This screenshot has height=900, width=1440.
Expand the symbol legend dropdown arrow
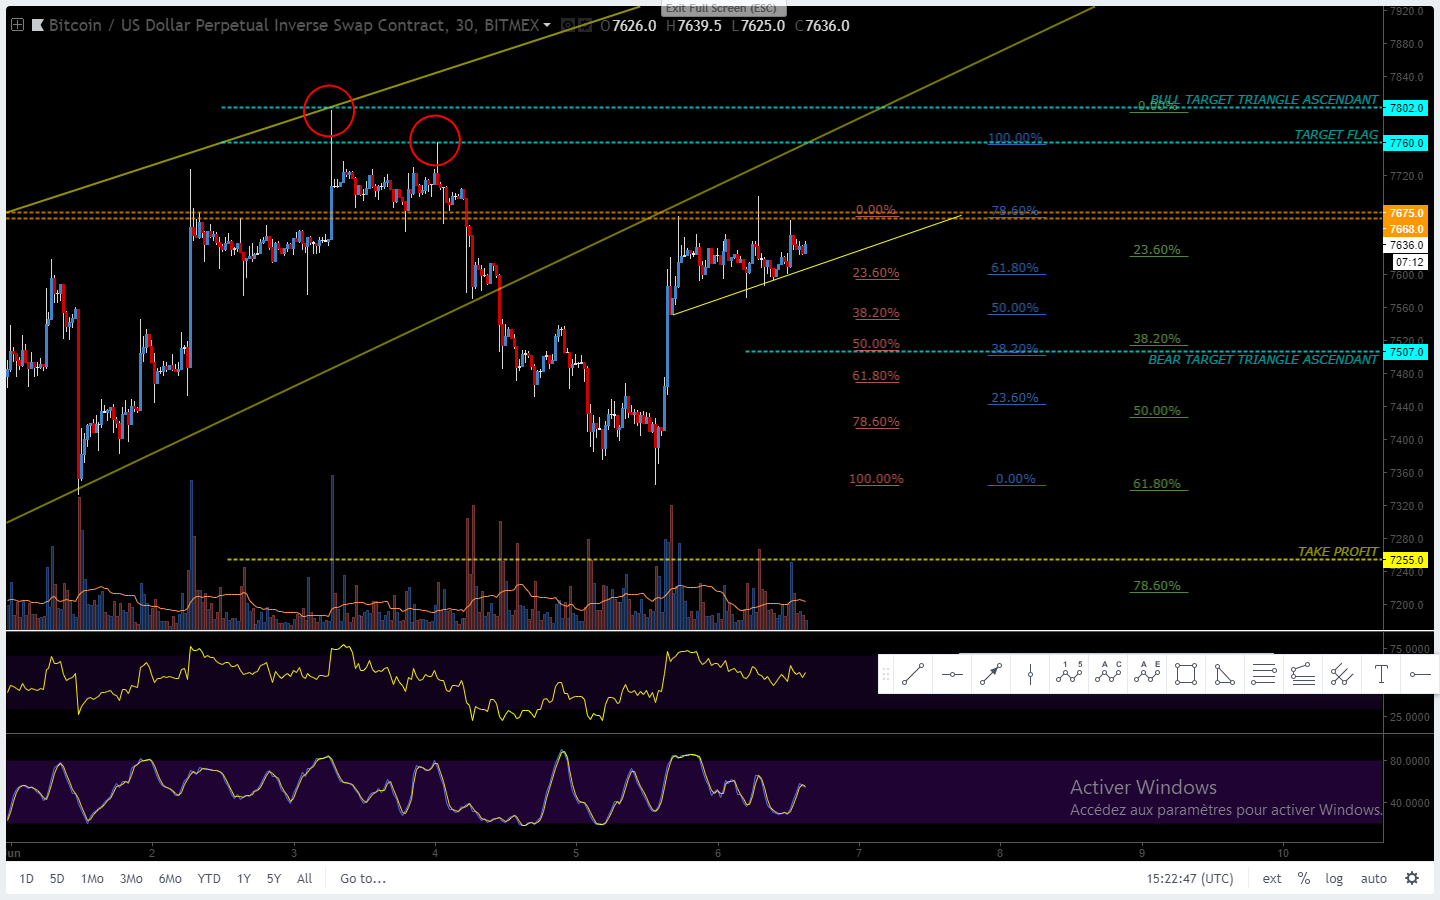point(547,26)
